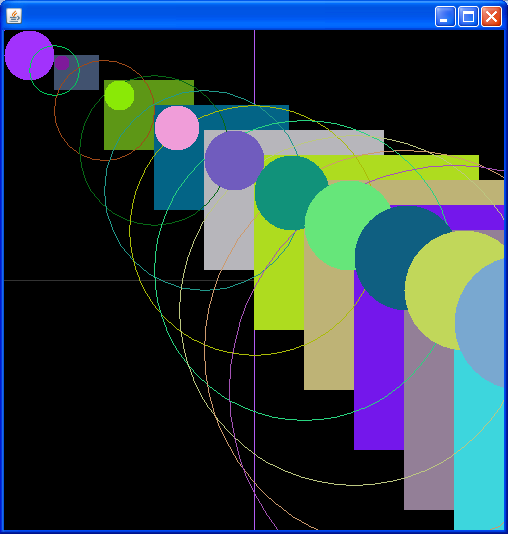Minimize the window

click(x=445, y=16)
